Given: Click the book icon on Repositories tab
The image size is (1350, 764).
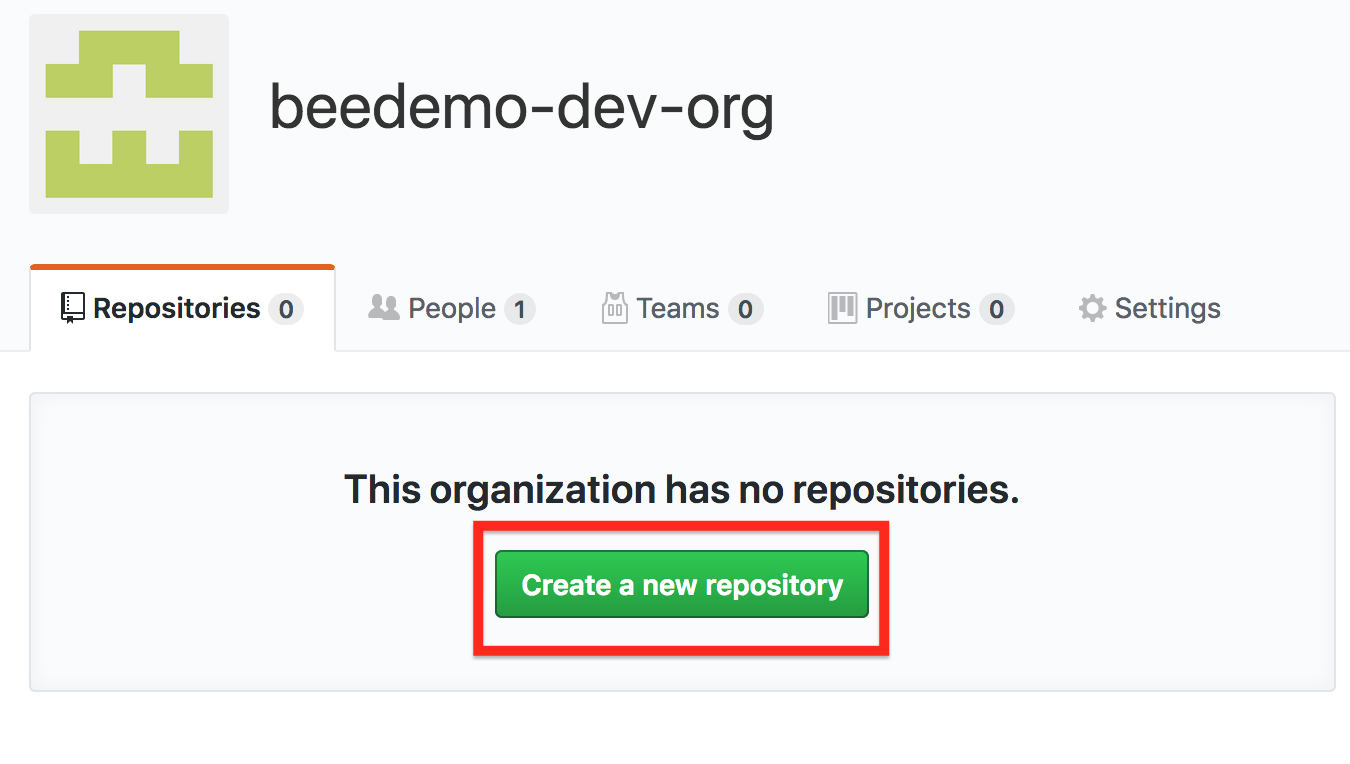Looking at the screenshot, I should [x=73, y=308].
